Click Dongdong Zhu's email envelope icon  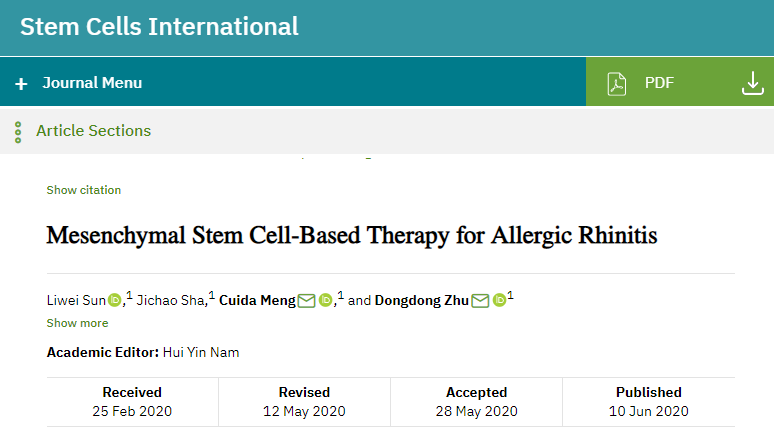480,300
